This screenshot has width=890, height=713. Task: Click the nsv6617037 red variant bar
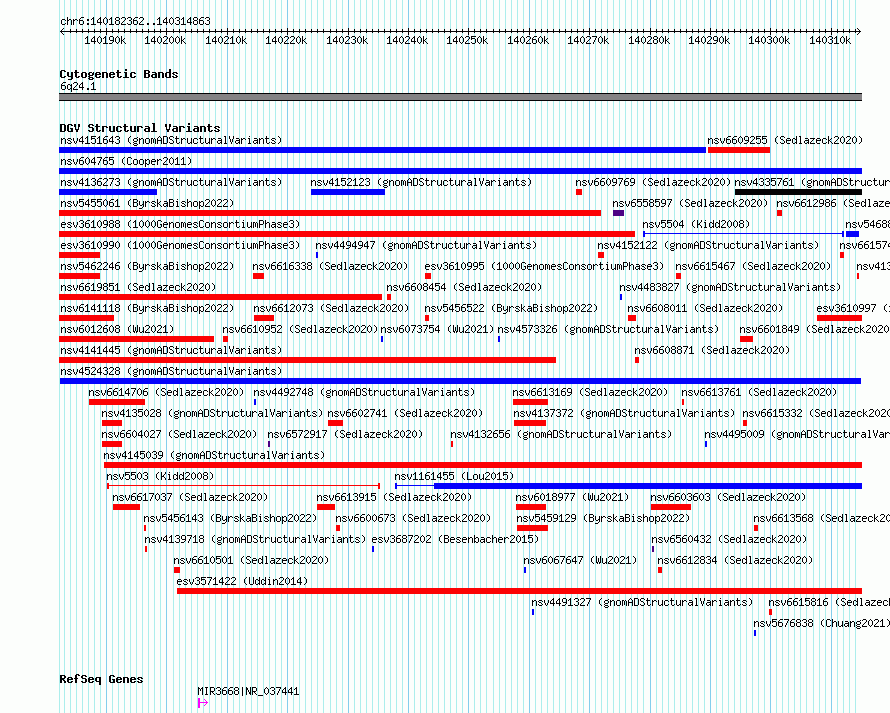point(126,507)
